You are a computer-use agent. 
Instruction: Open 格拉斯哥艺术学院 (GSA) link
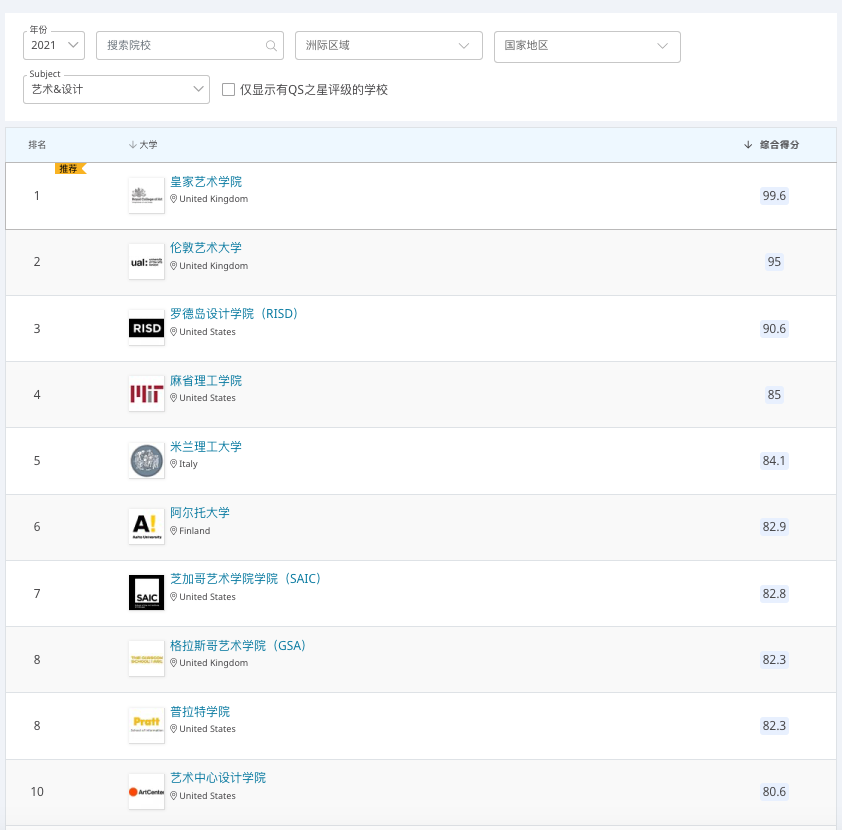(237, 645)
